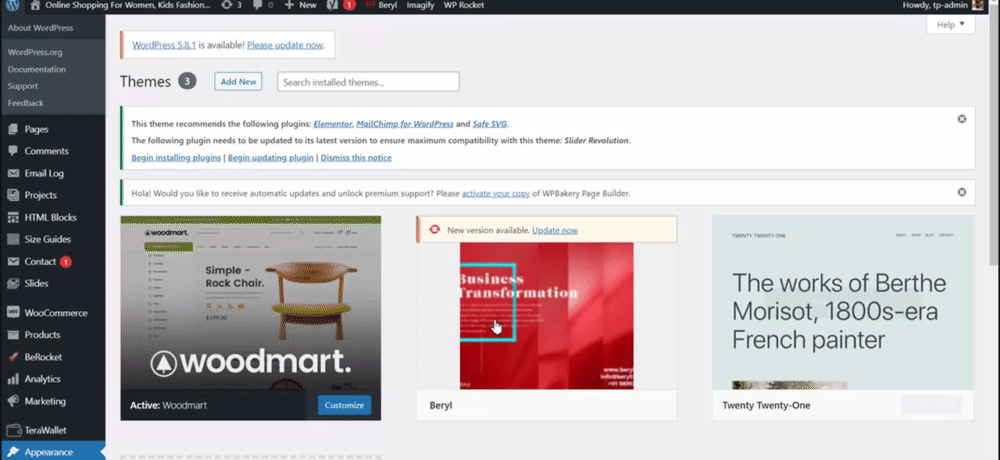The width and height of the screenshot is (1000, 460).
Task: Open the site home icon link
Action: click(35, 5)
